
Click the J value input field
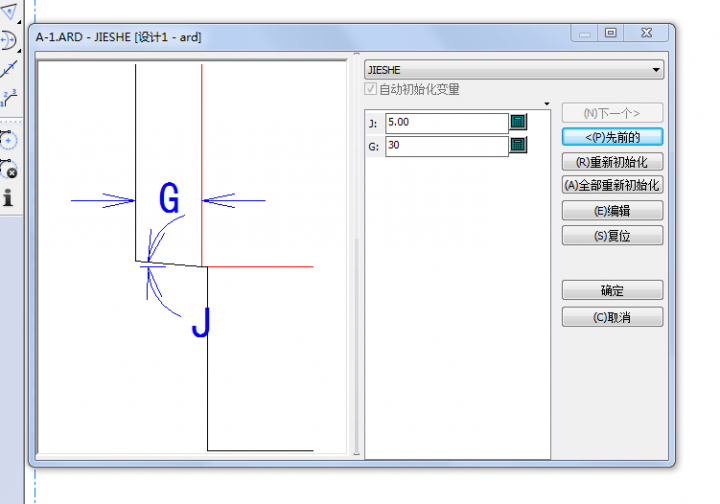tap(447, 122)
